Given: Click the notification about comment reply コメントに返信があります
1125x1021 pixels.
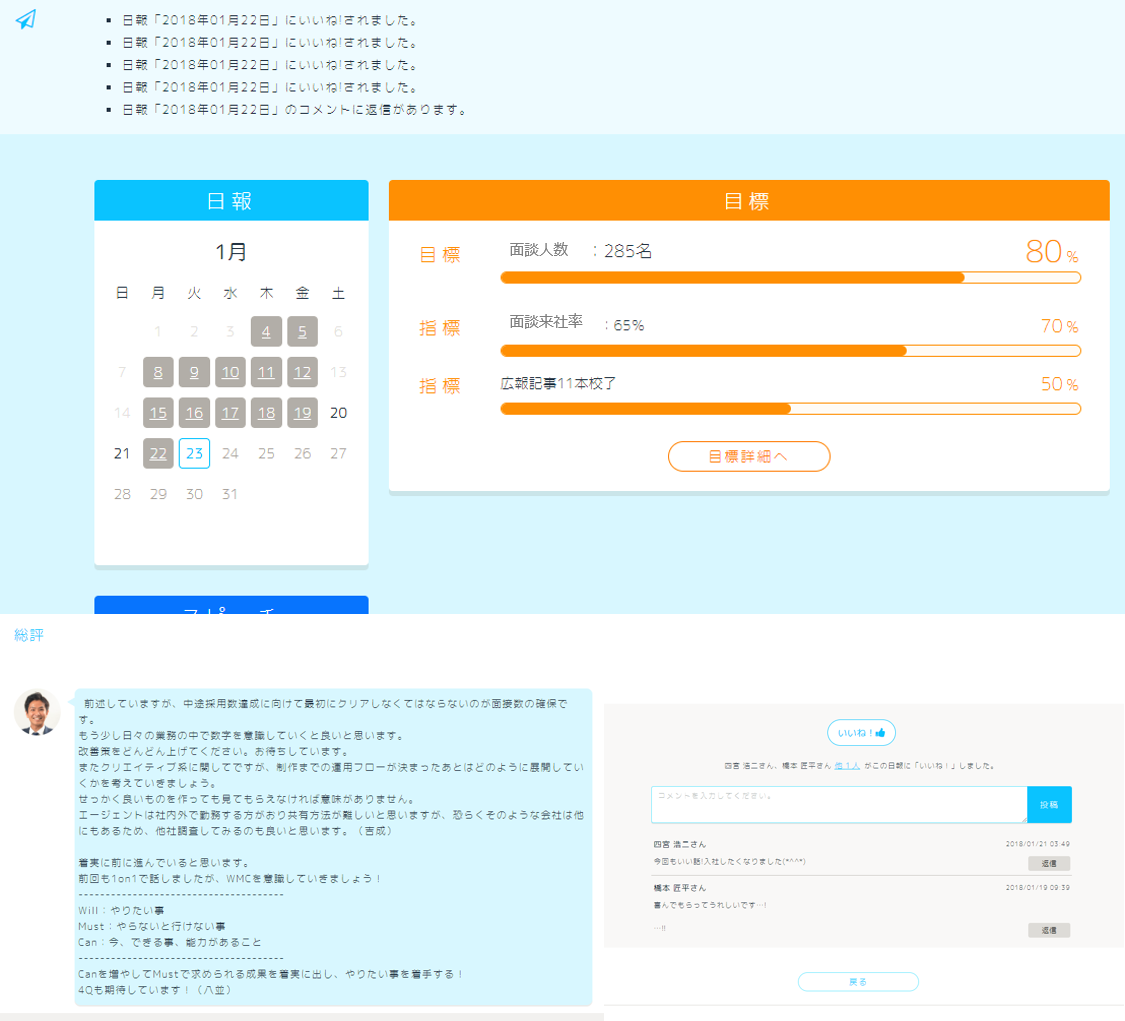Looking at the screenshot, I should [296, 110].
